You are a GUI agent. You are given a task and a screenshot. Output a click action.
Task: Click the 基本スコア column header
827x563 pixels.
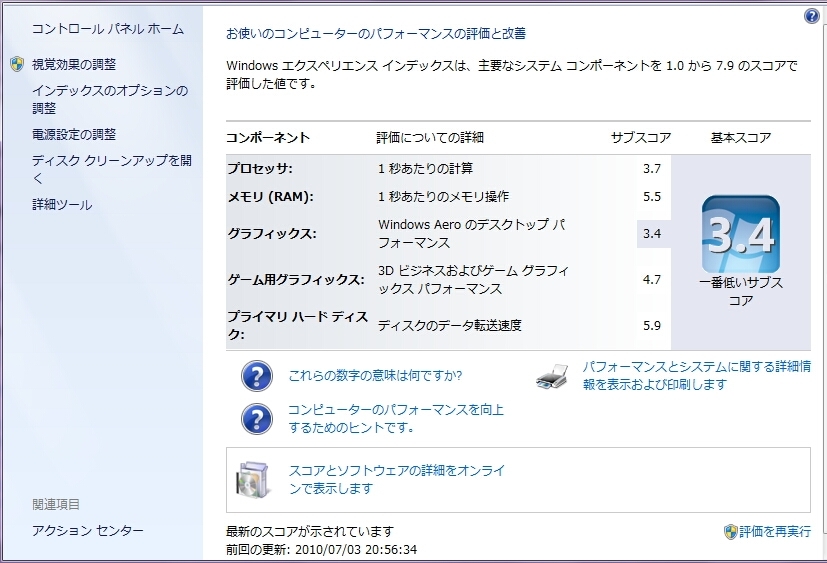pos(741,138)
